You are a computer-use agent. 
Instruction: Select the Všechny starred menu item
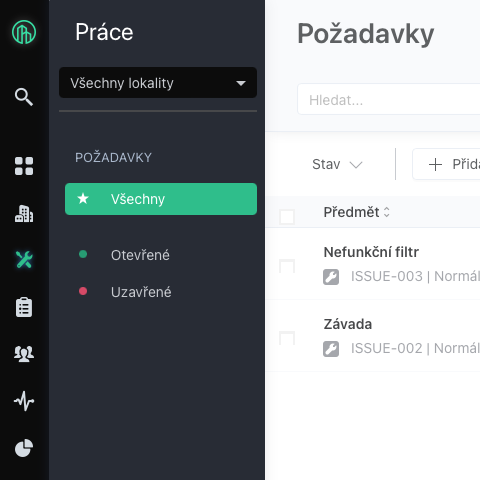pyautogui.click(x=161, y=199)
